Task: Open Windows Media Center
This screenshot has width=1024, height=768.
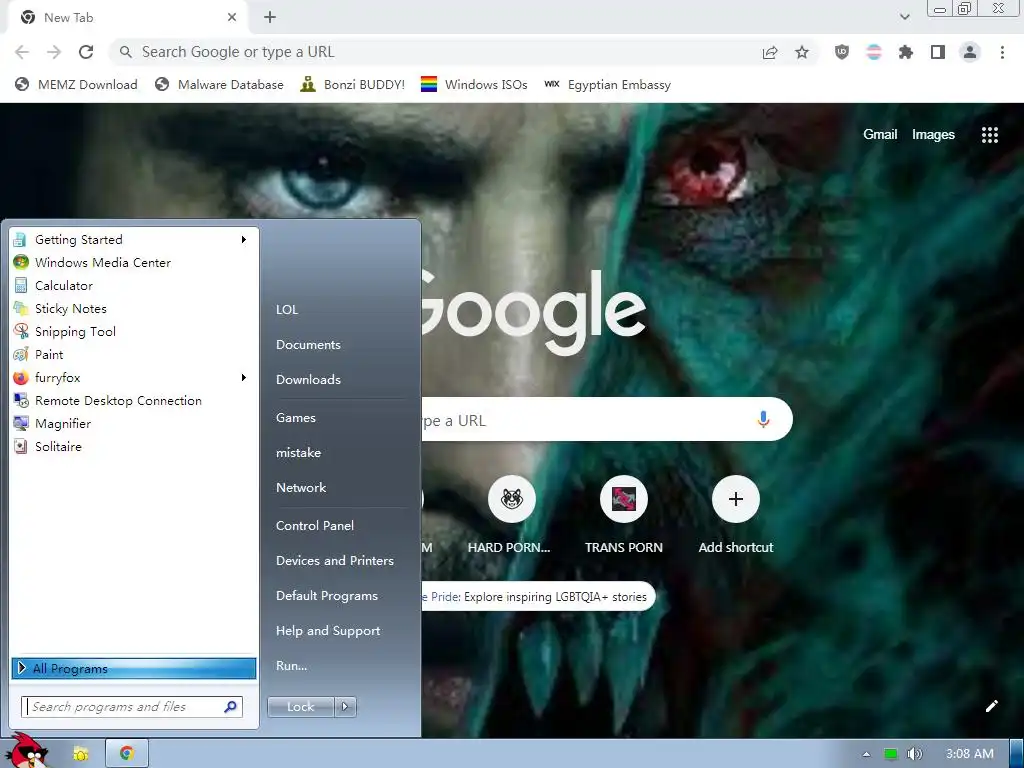Action: click(x=134, y=263)
